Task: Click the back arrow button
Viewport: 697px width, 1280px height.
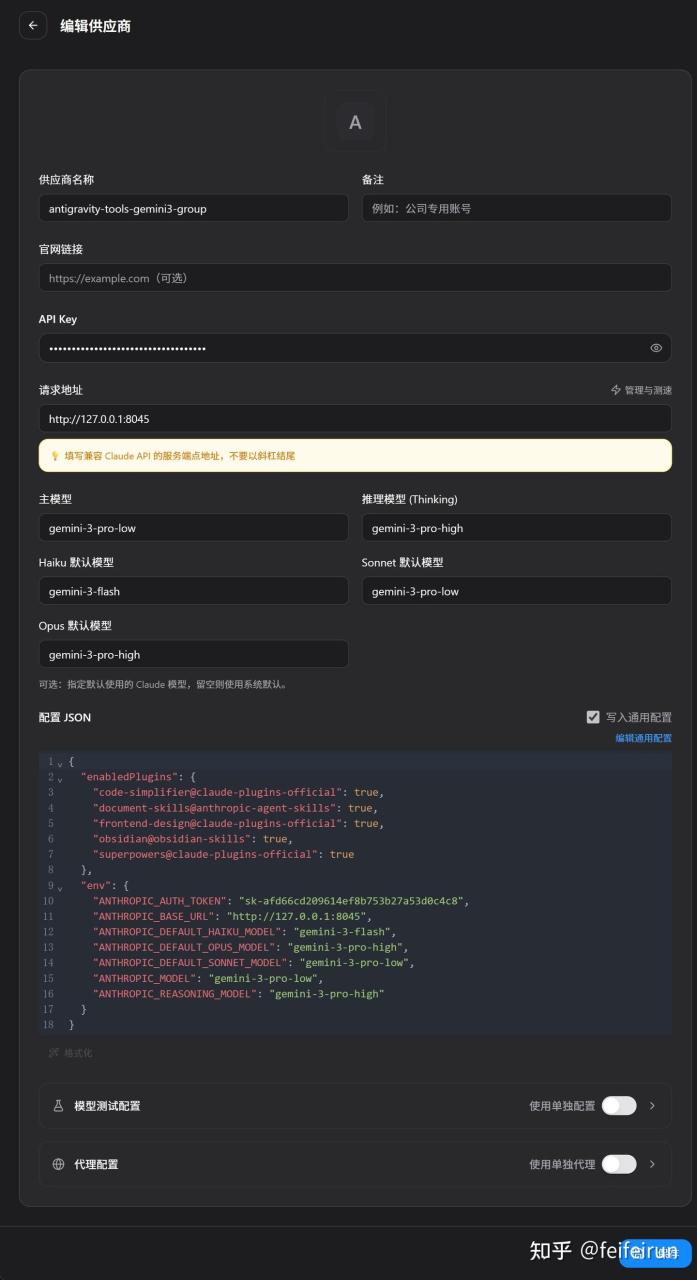Action: (33, 26)
